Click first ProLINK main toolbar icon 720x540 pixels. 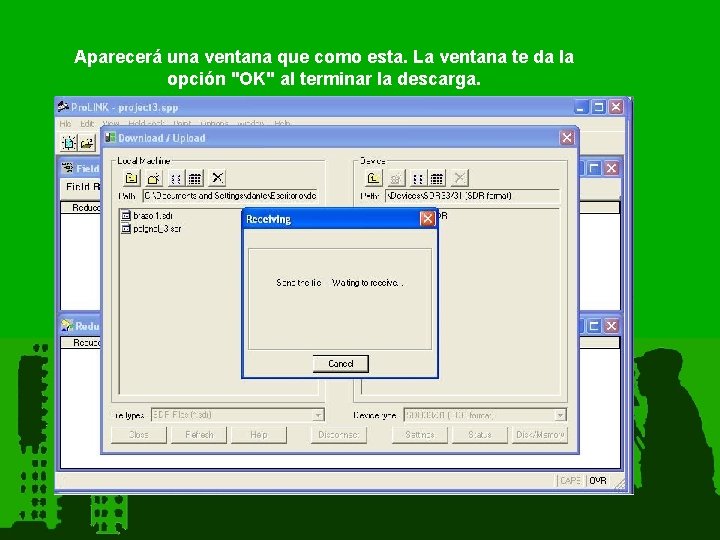(69, 143)
